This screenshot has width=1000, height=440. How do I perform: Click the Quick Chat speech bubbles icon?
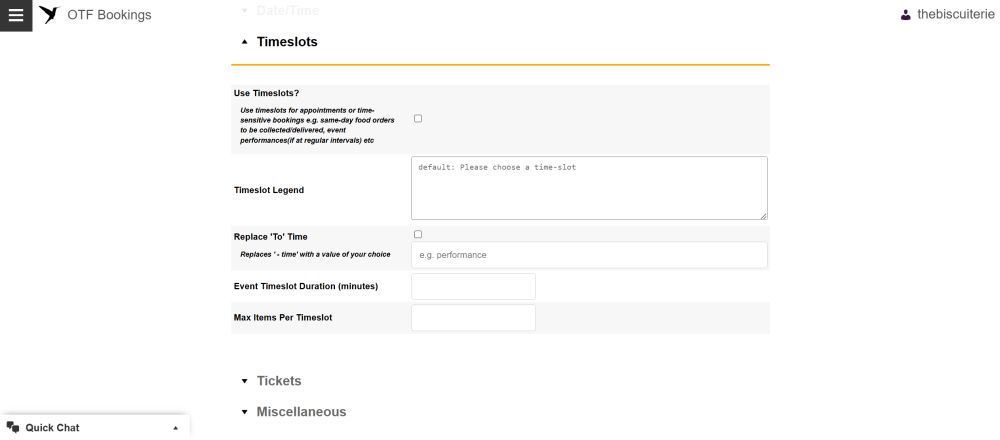tap(13, 427)
